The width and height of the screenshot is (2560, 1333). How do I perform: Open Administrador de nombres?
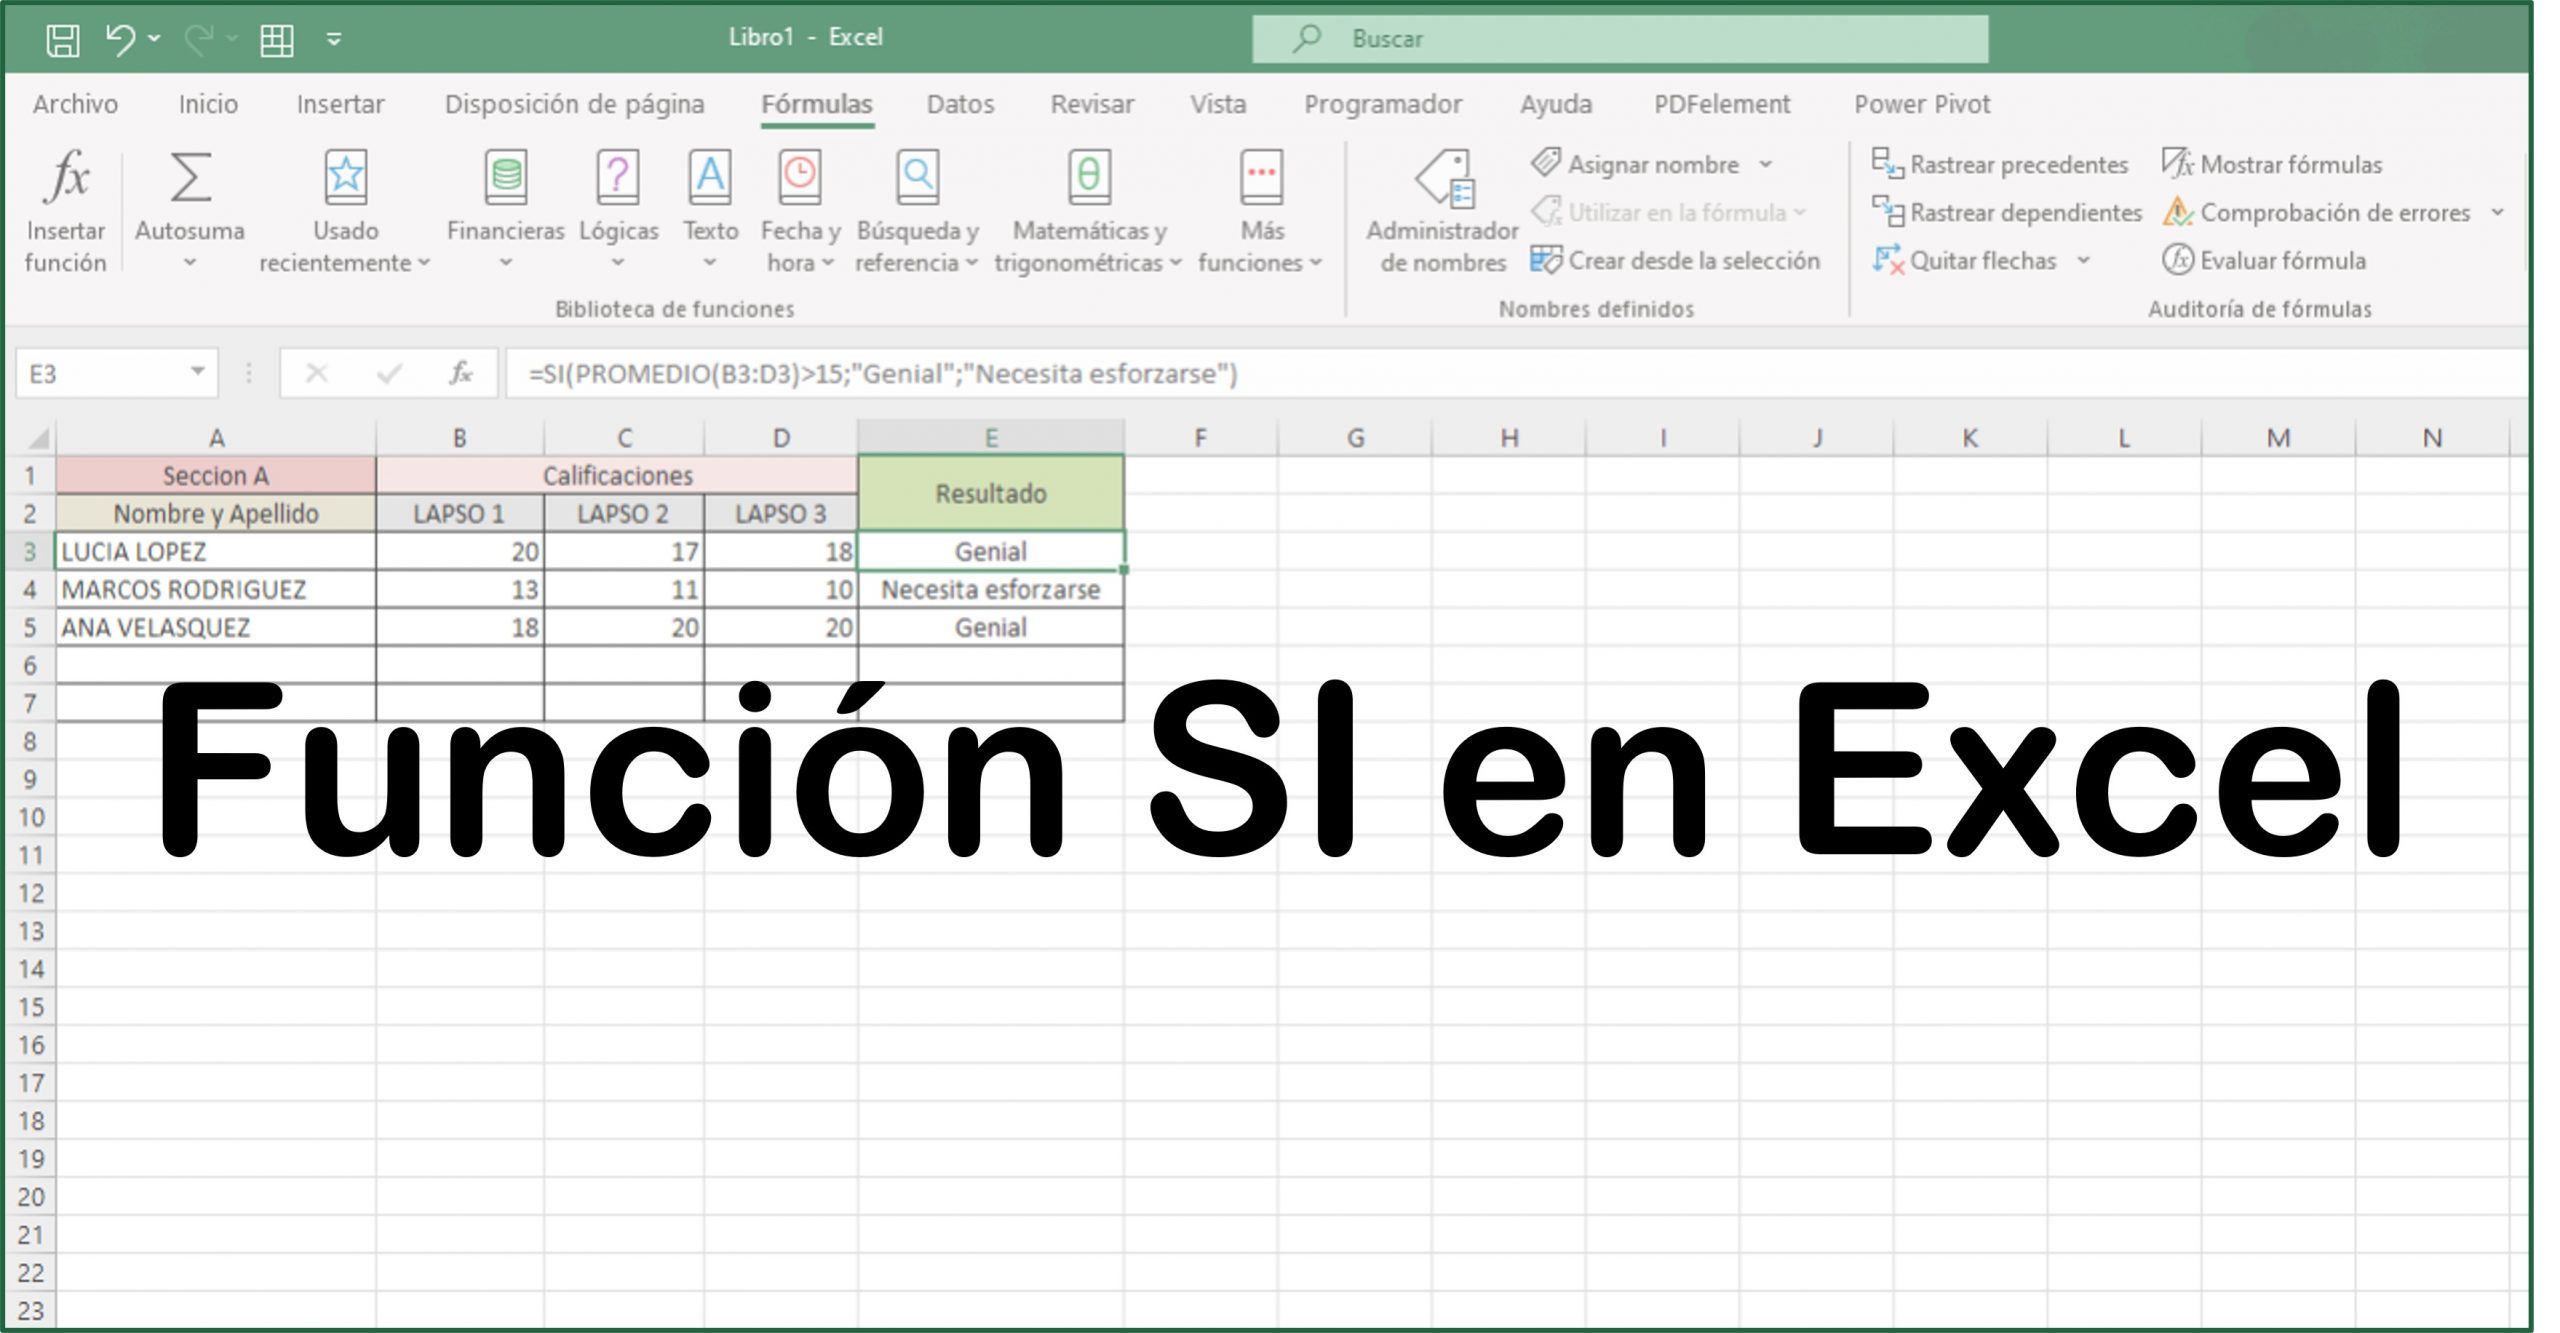click(1443, 180)
